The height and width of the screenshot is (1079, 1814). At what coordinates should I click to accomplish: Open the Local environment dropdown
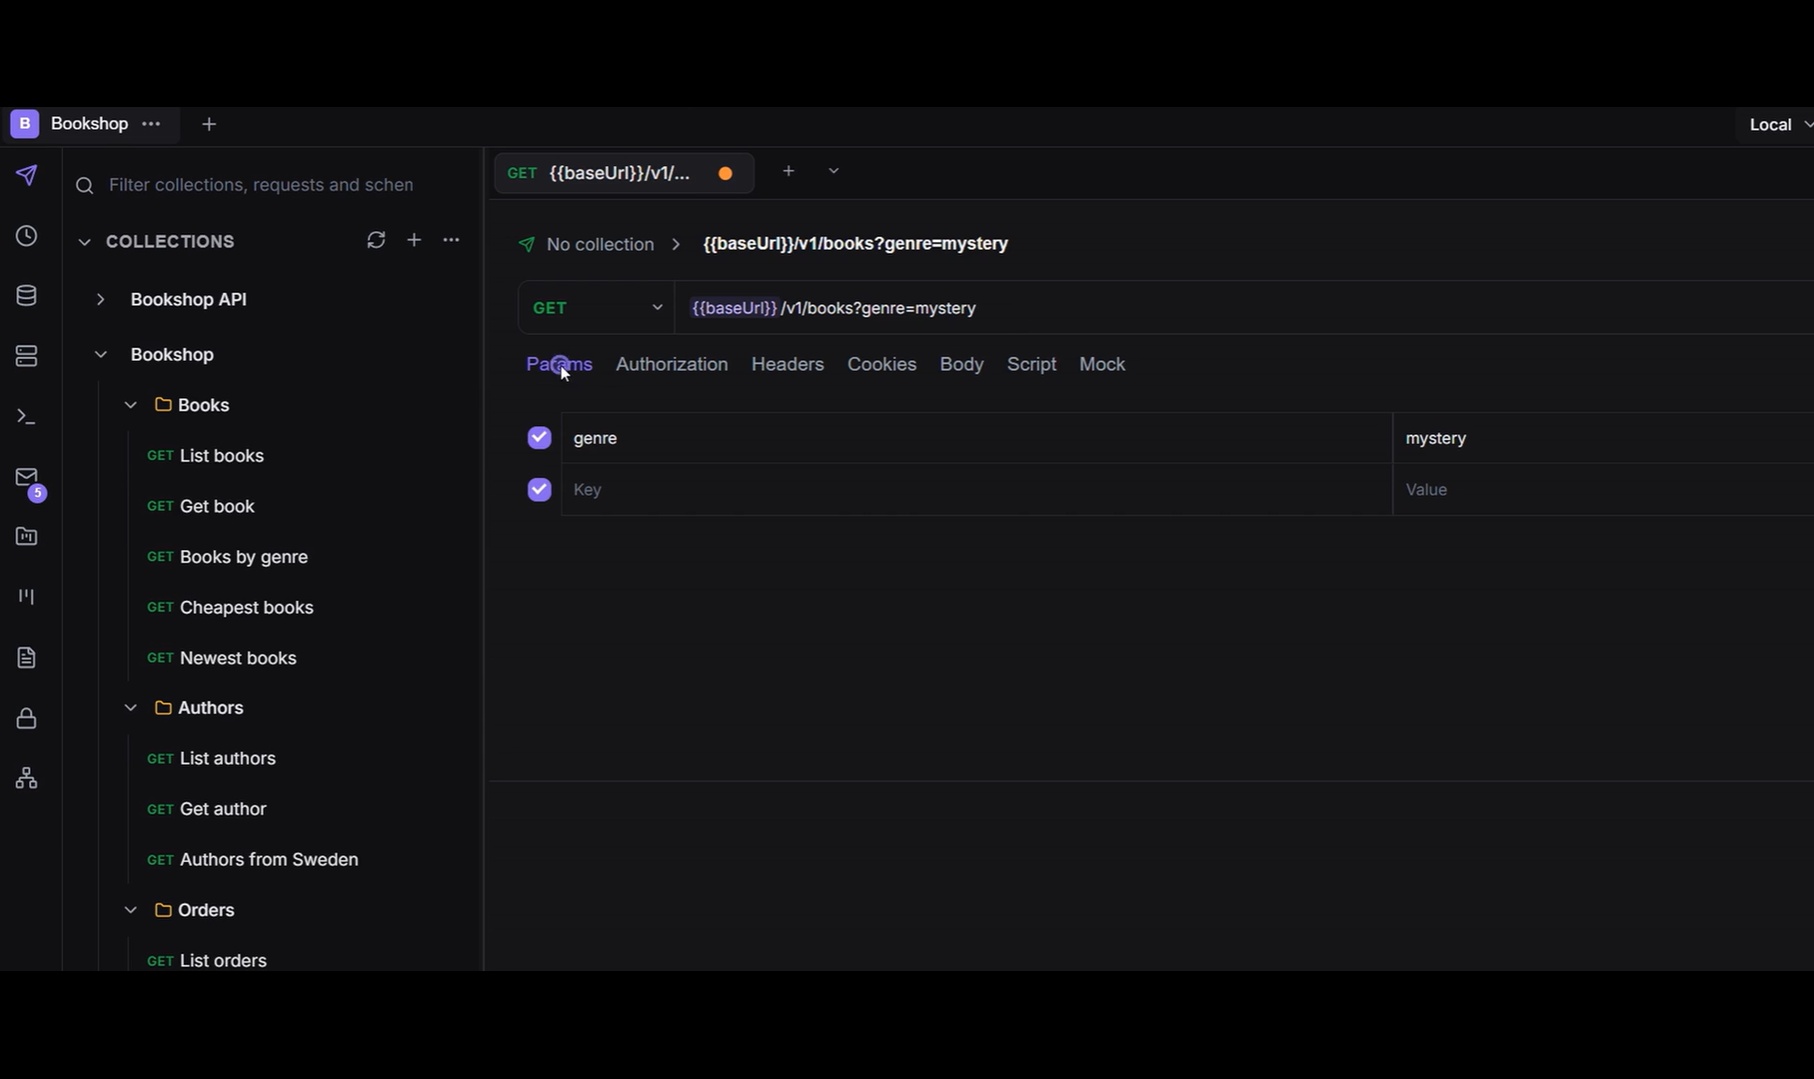coord(1779,125)
